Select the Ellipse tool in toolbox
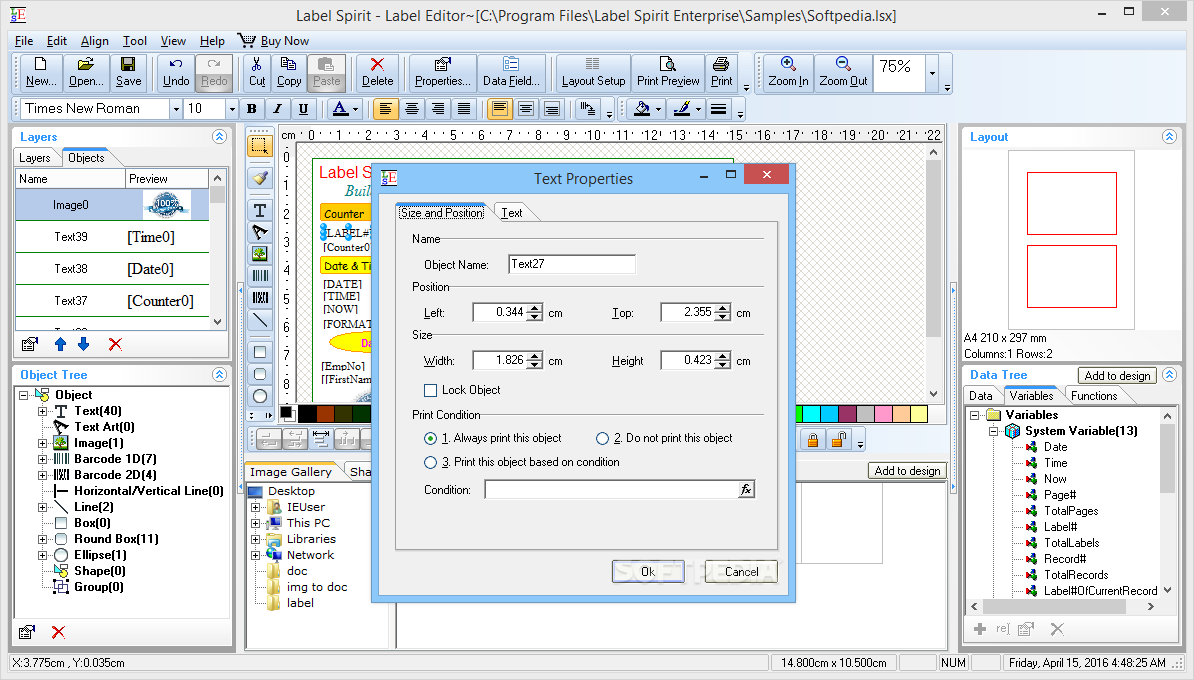1194x680 pixels. coord(260,396)
